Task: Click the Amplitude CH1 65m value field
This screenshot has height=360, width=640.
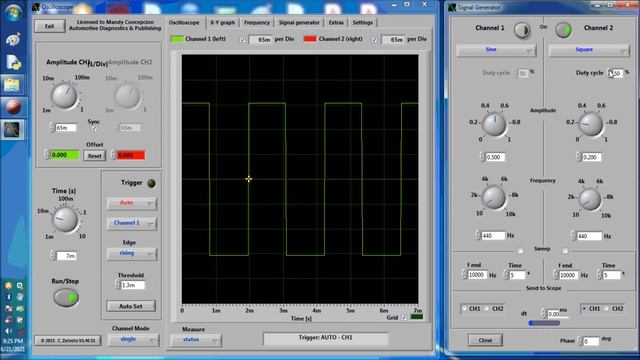Action: click(66, 128)
